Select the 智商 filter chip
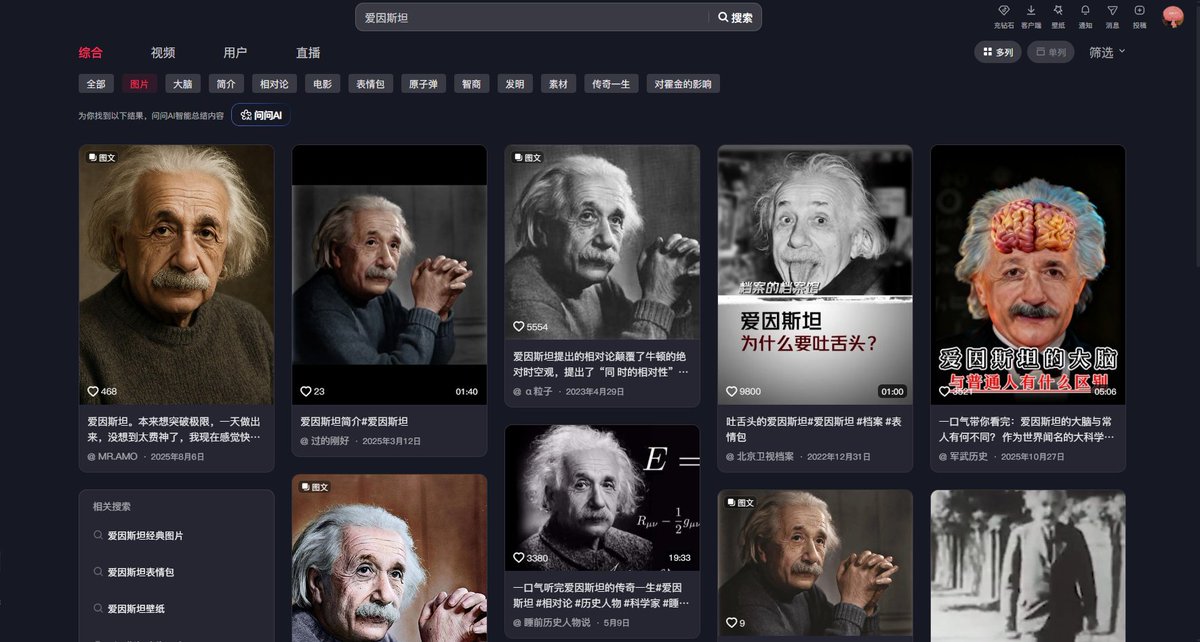This screenshot has width=1200, height=642. tap(471, 84)
